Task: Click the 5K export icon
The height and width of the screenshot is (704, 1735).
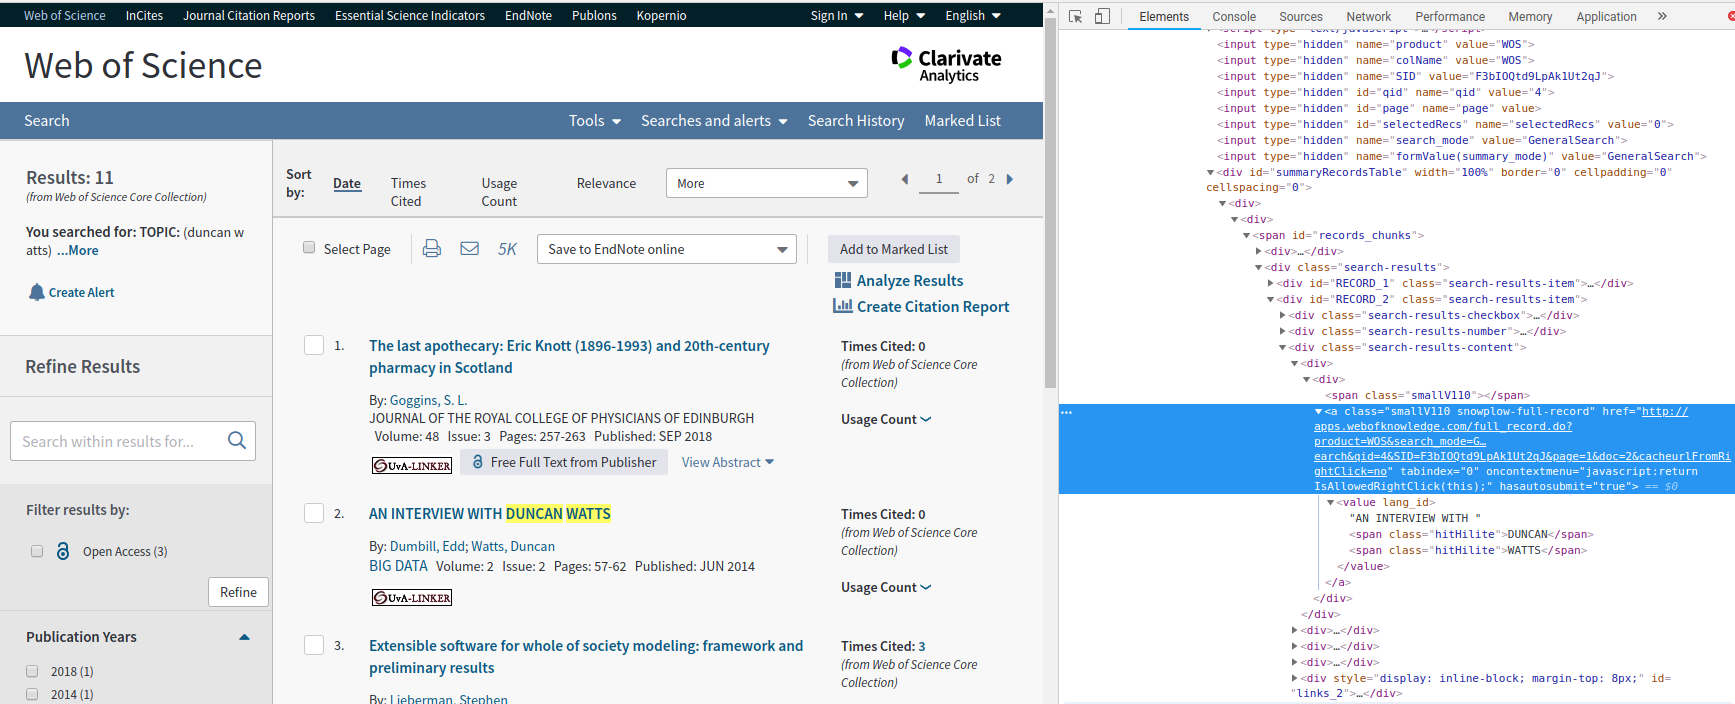Action: pos(507,249)
